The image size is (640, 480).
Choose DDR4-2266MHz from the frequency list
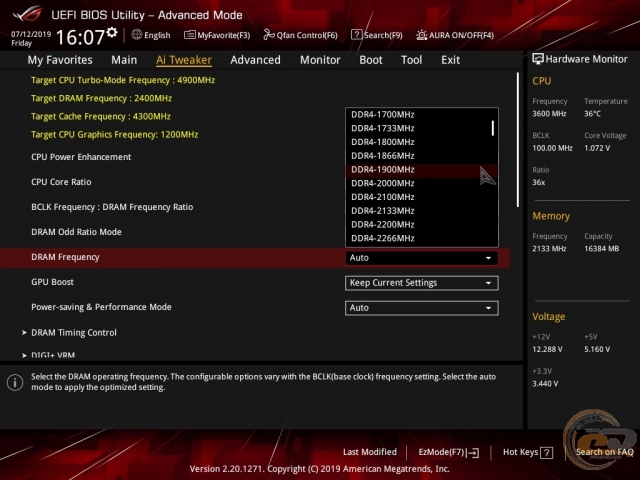pyautogui.click(x=422, y=238)
